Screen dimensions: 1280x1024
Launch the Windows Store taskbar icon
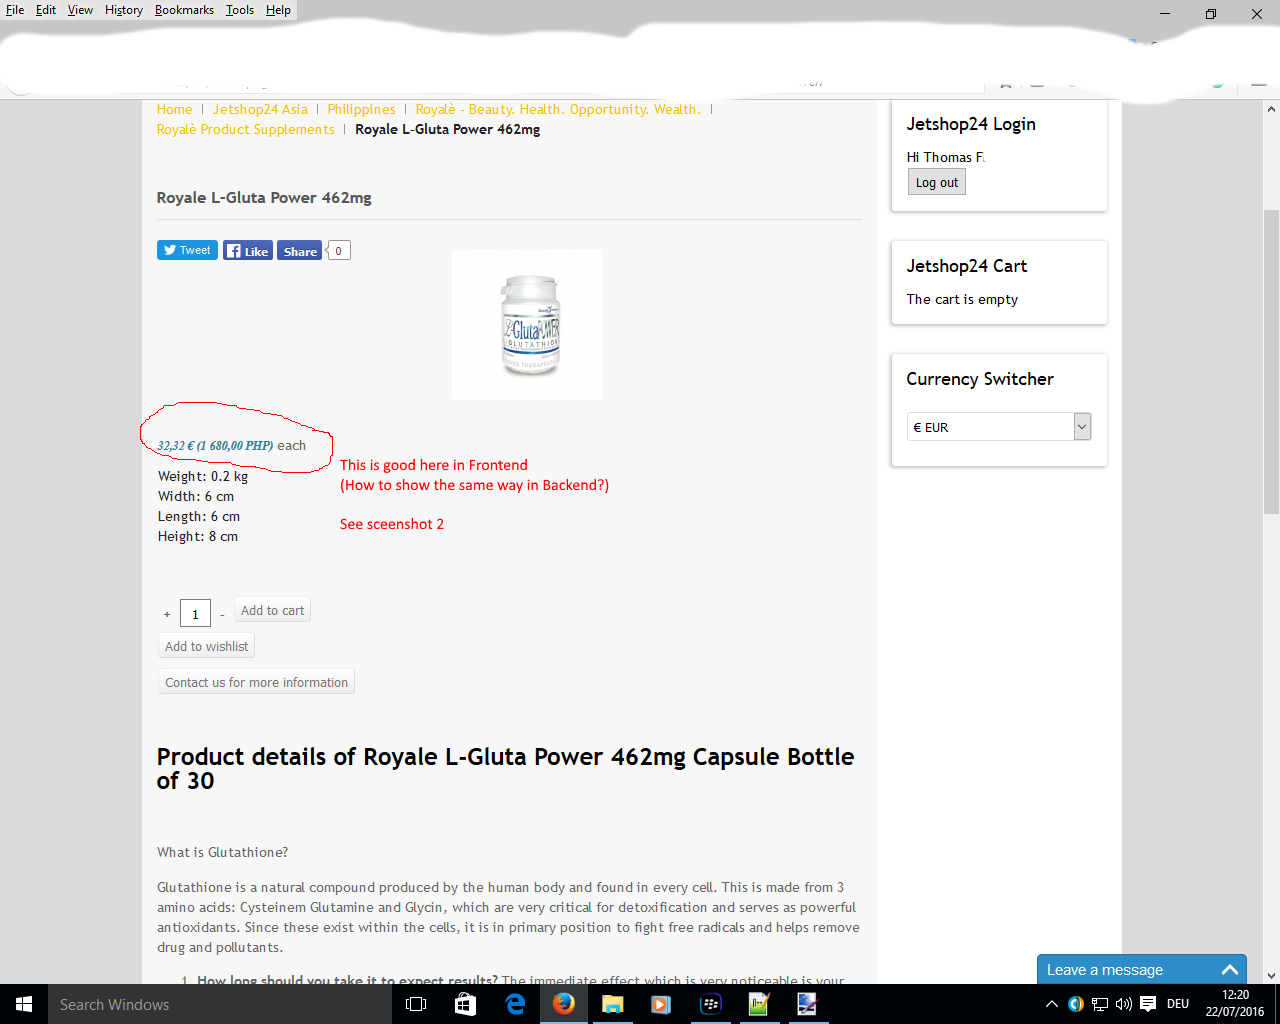tap(465, 1004)
